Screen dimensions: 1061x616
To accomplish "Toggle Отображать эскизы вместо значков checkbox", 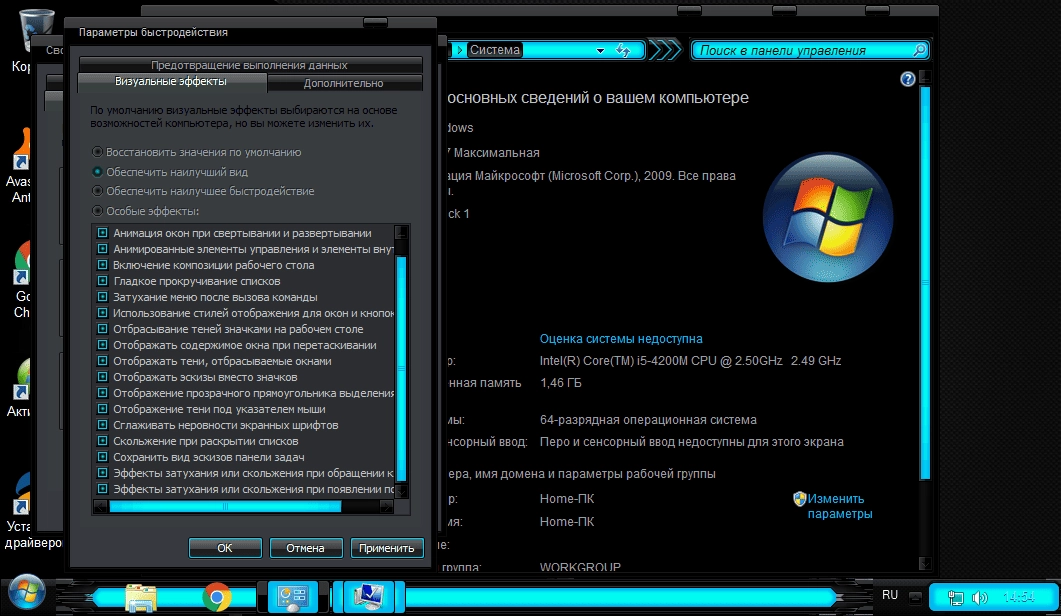I will pos(102,377).
